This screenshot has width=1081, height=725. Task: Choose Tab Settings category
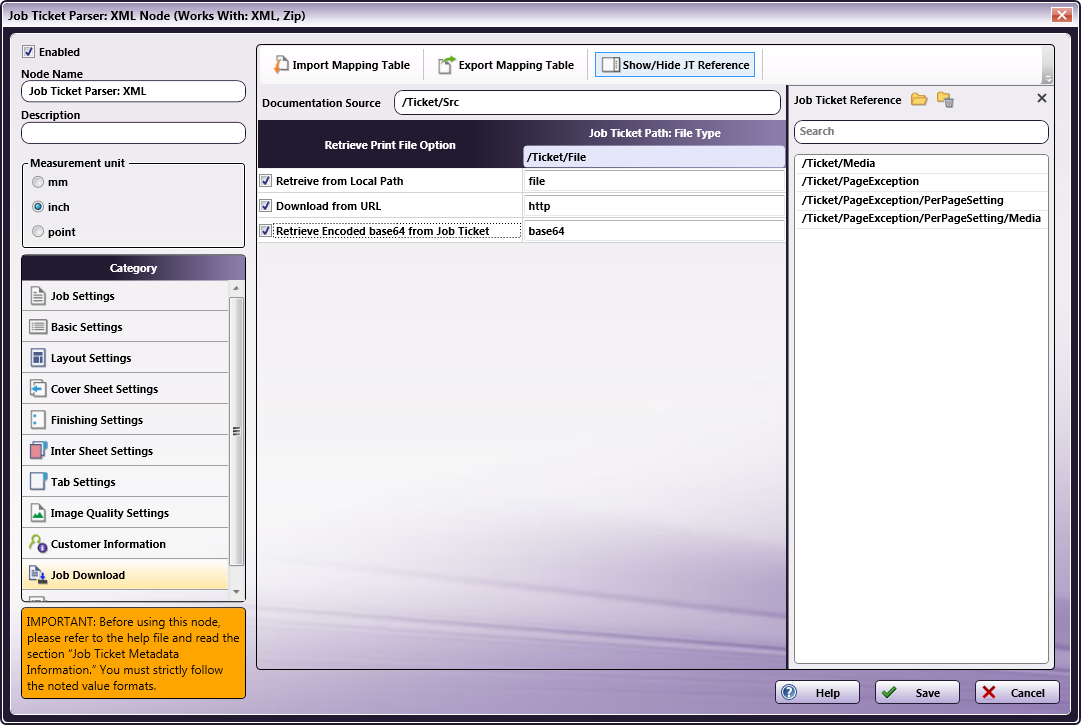(125, 482)
